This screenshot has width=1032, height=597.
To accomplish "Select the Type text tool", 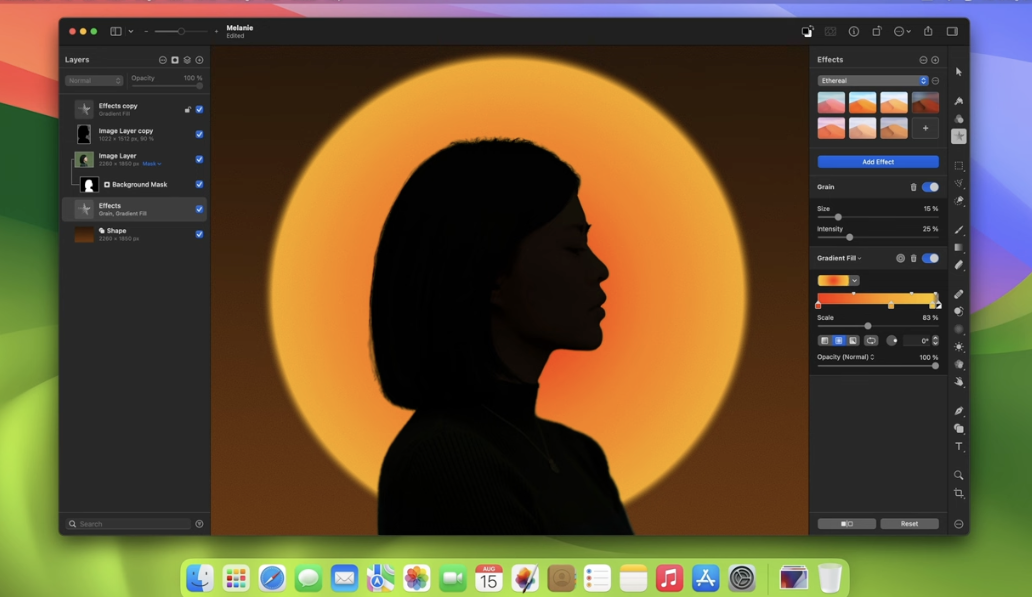I will pos(958,446).
